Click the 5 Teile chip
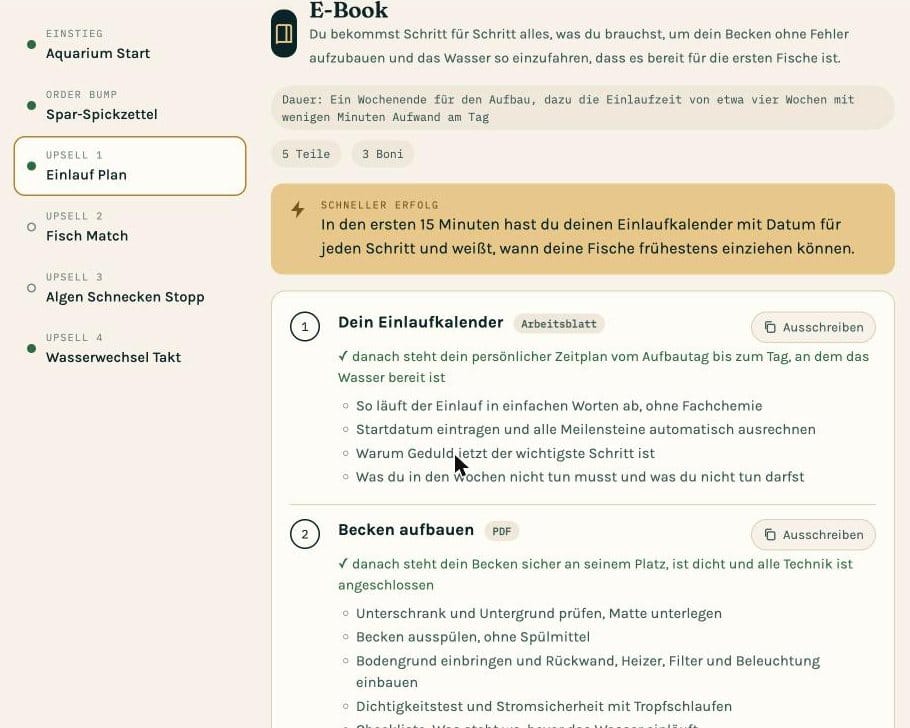The height and width of the screenshot is (728, 910). click(306, 154)
